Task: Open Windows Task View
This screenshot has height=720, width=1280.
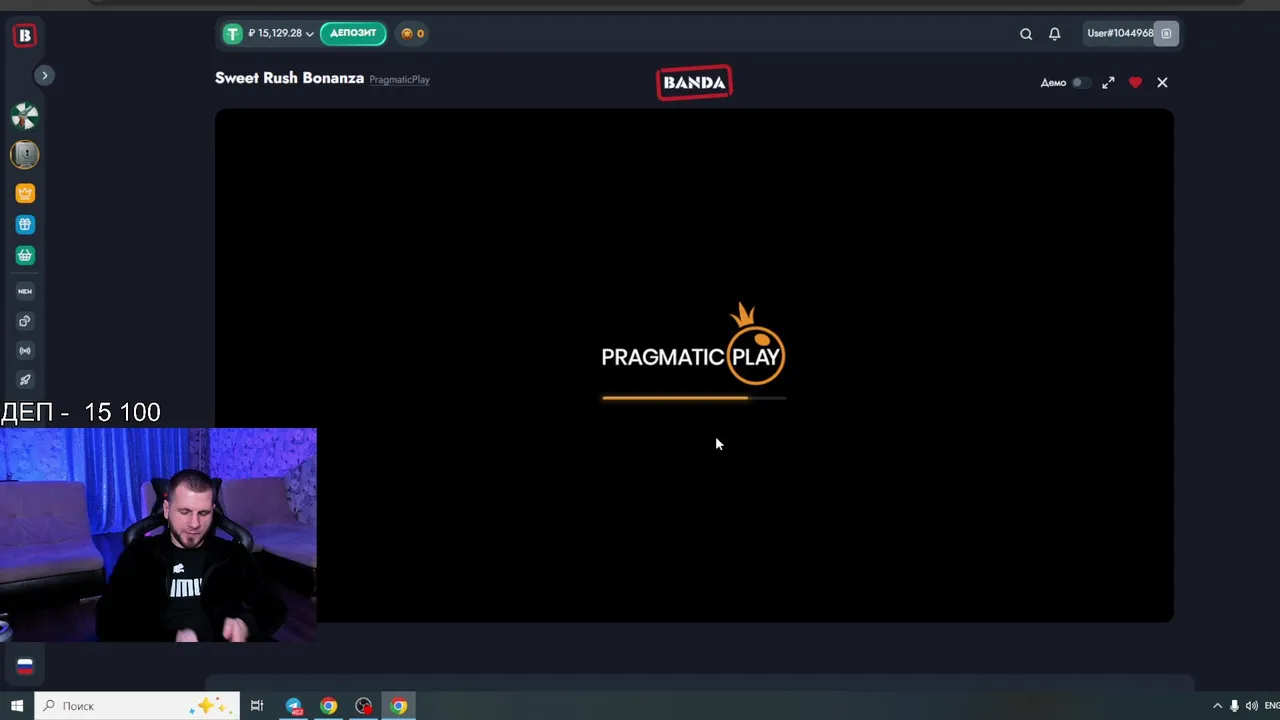Action: click(x=257, y=706)
